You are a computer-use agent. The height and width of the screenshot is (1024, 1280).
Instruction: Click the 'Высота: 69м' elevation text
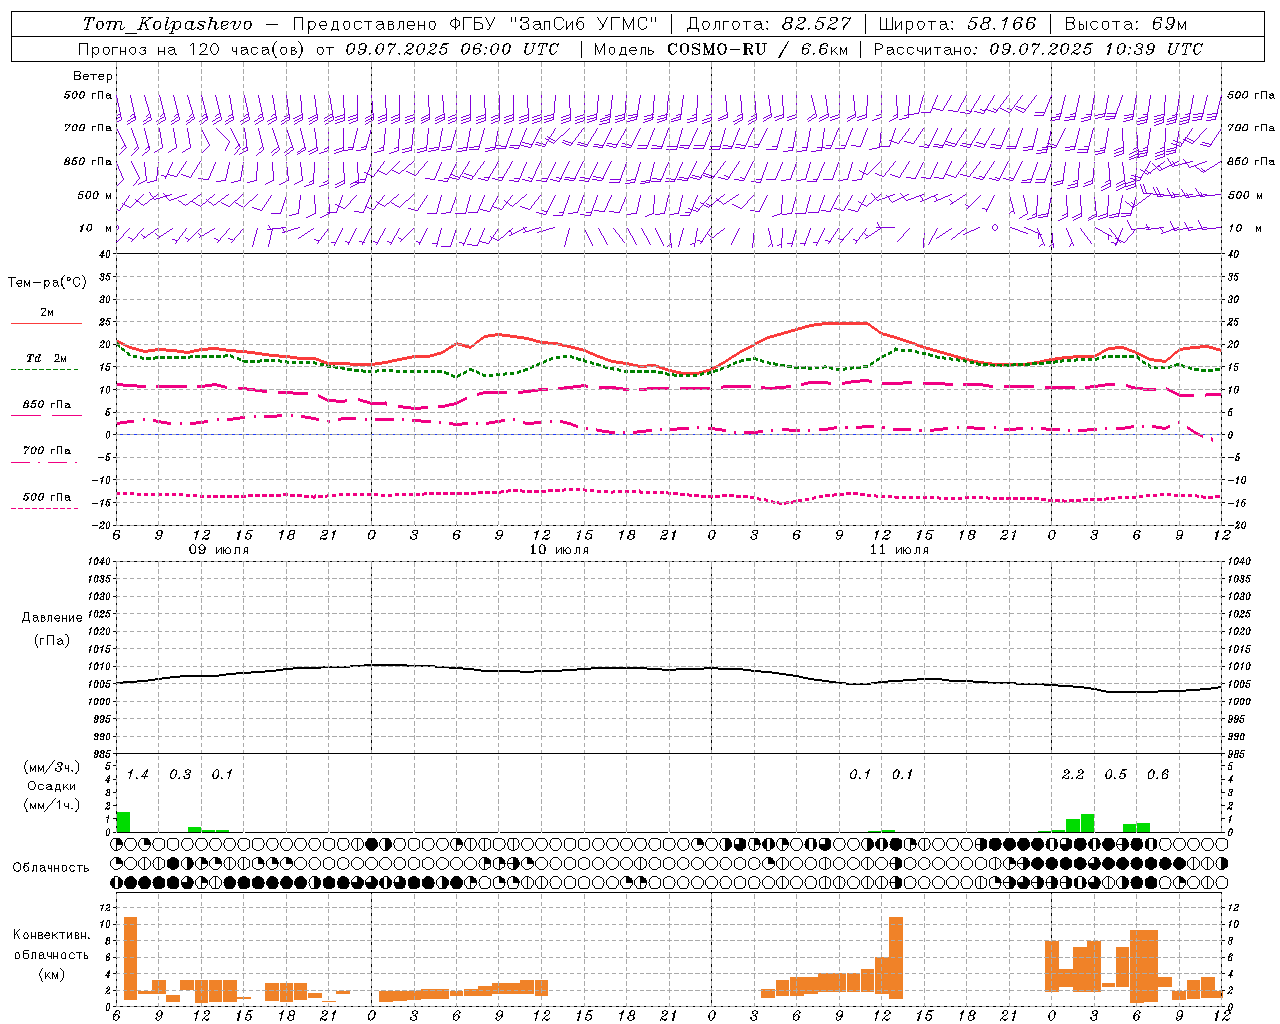pos(1125,24)
